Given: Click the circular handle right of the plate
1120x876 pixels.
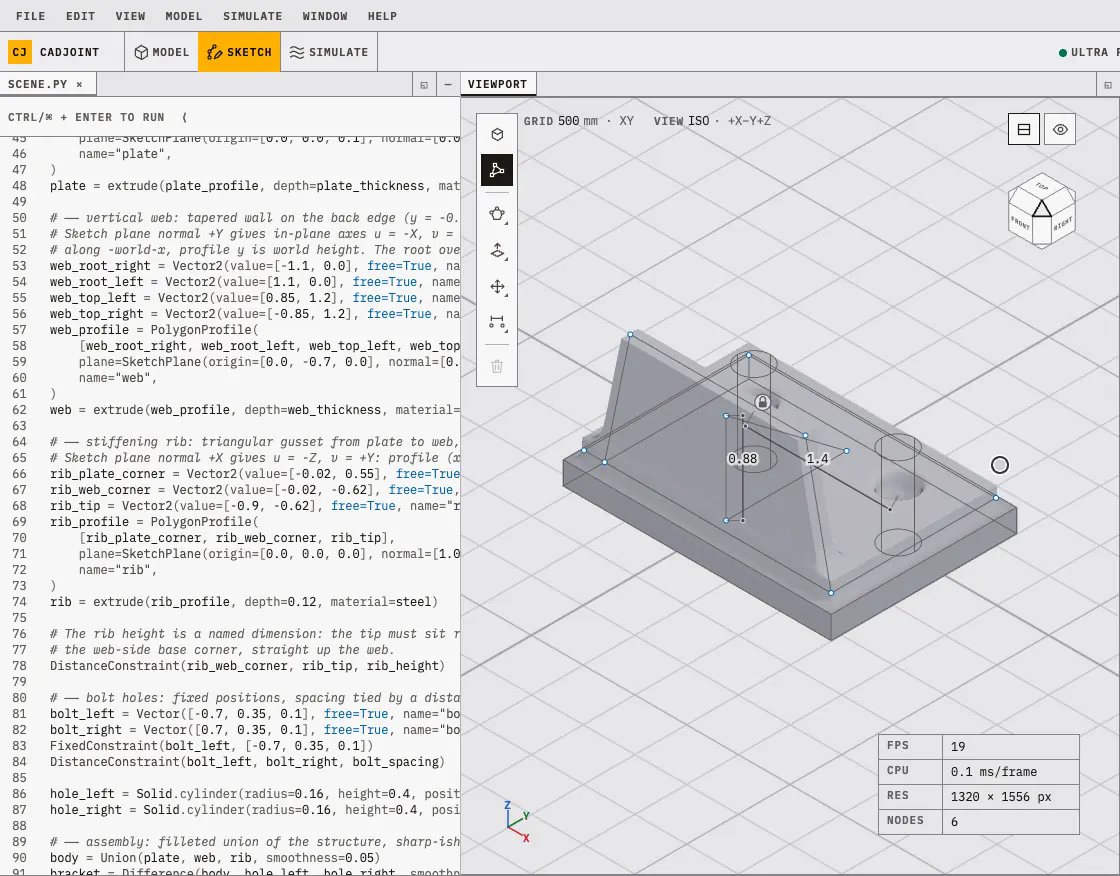Looking at the screenshot, I should 999,465.
